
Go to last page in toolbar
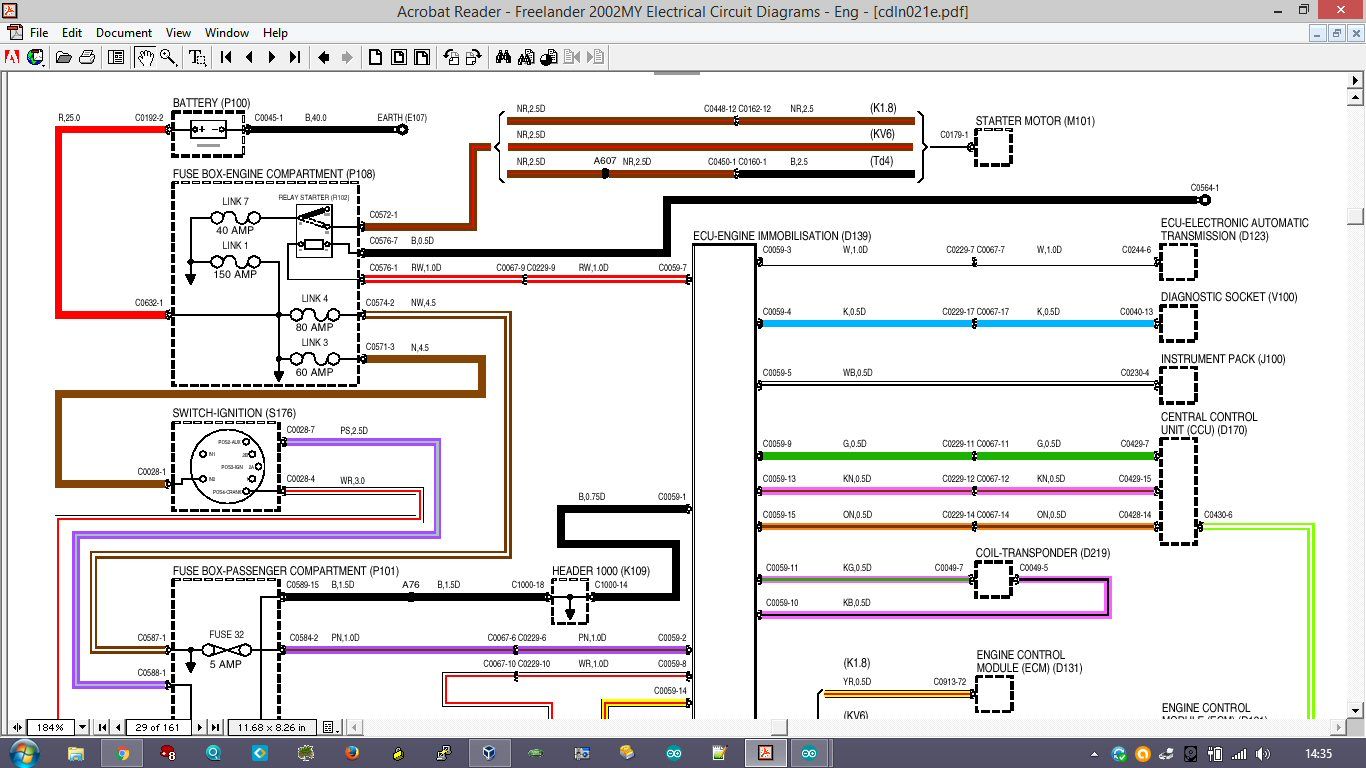tap(295, 57)
